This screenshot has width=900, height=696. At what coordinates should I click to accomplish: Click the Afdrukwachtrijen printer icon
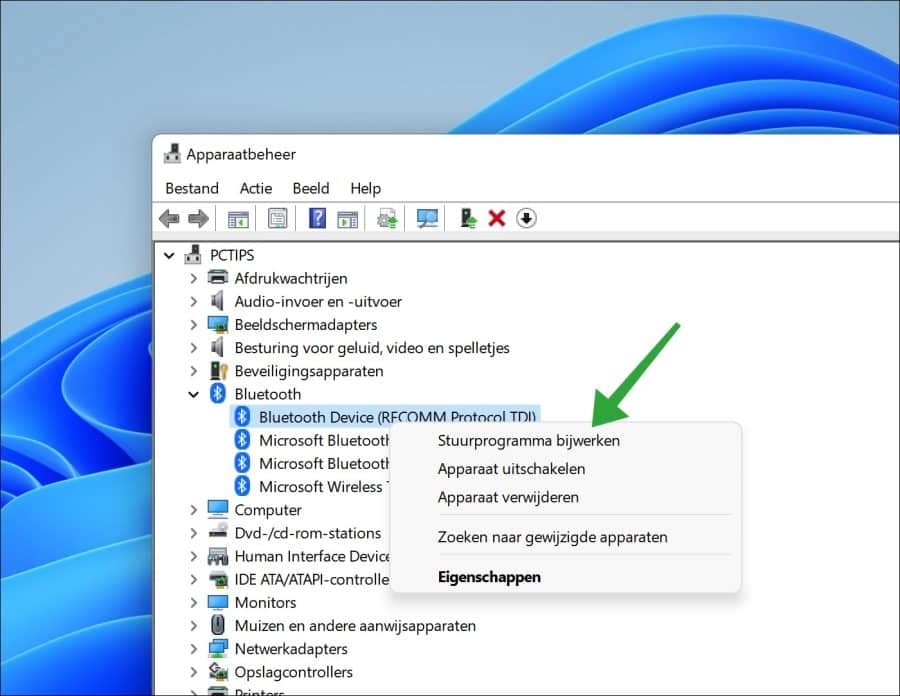pyautogui.click(x=218, y=278)
